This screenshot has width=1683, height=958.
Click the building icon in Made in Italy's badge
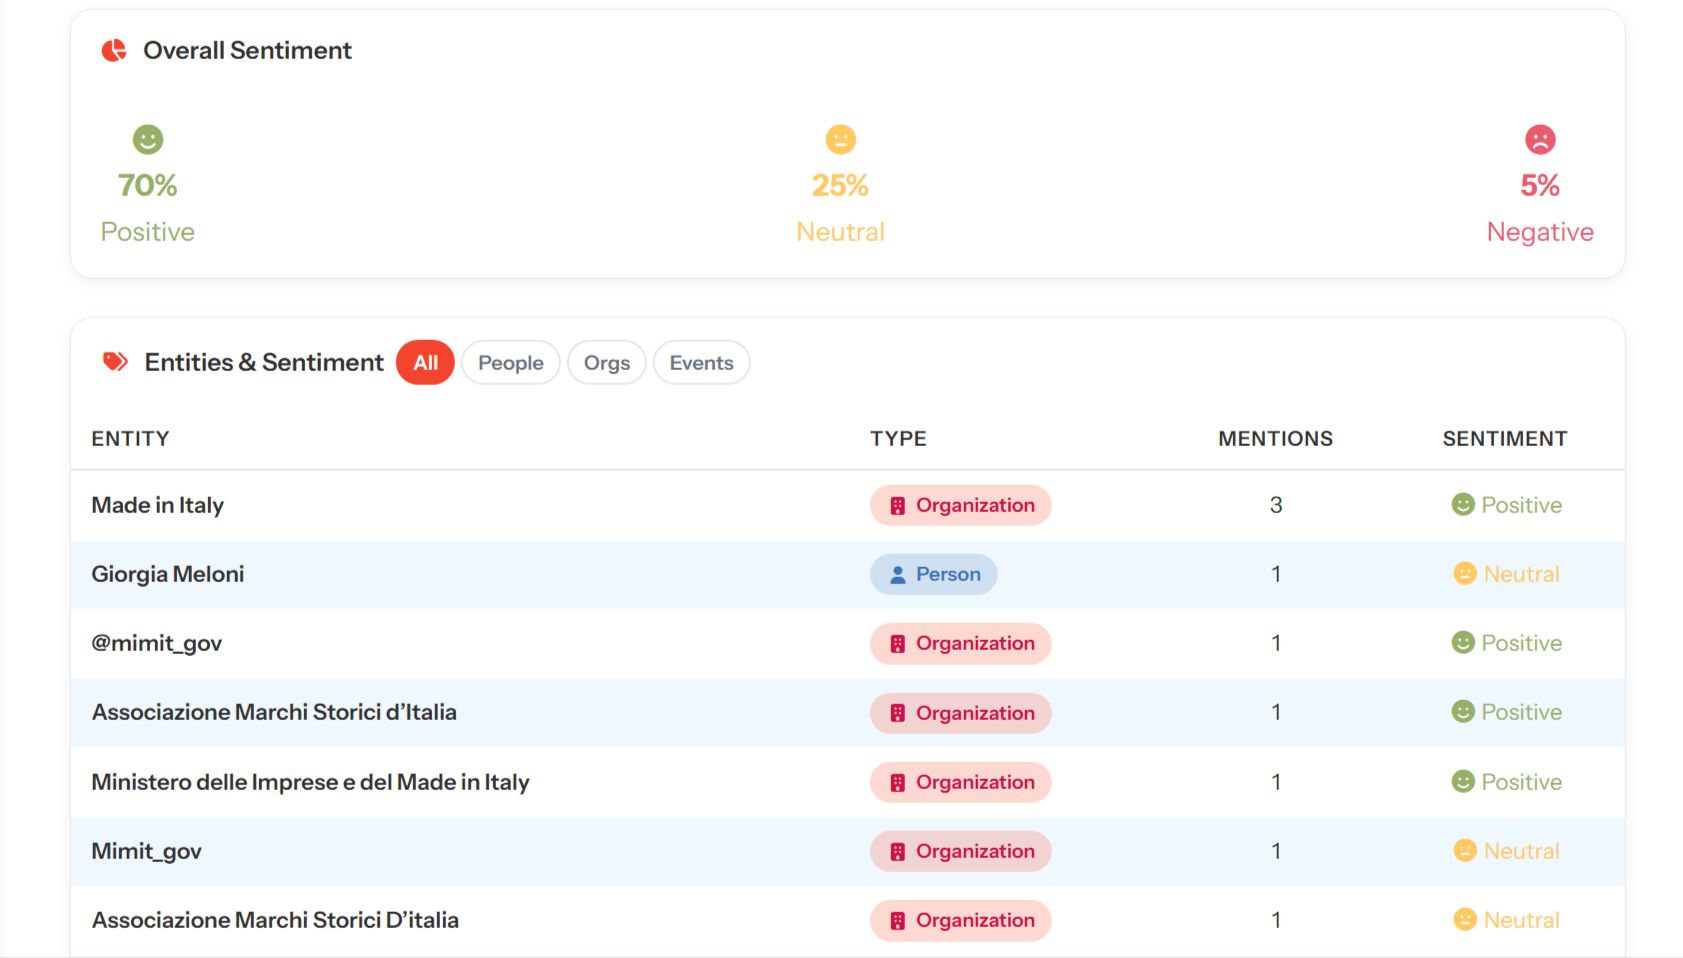897,506
